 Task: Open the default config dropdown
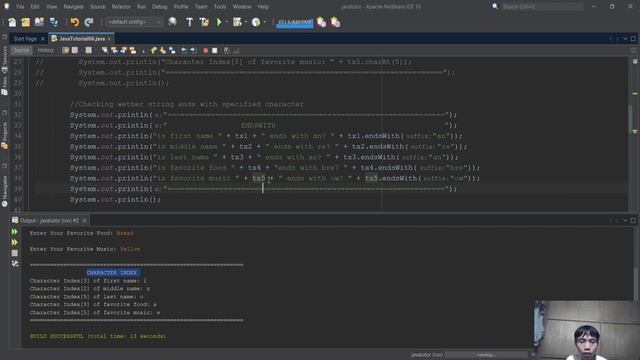[134, 22]
